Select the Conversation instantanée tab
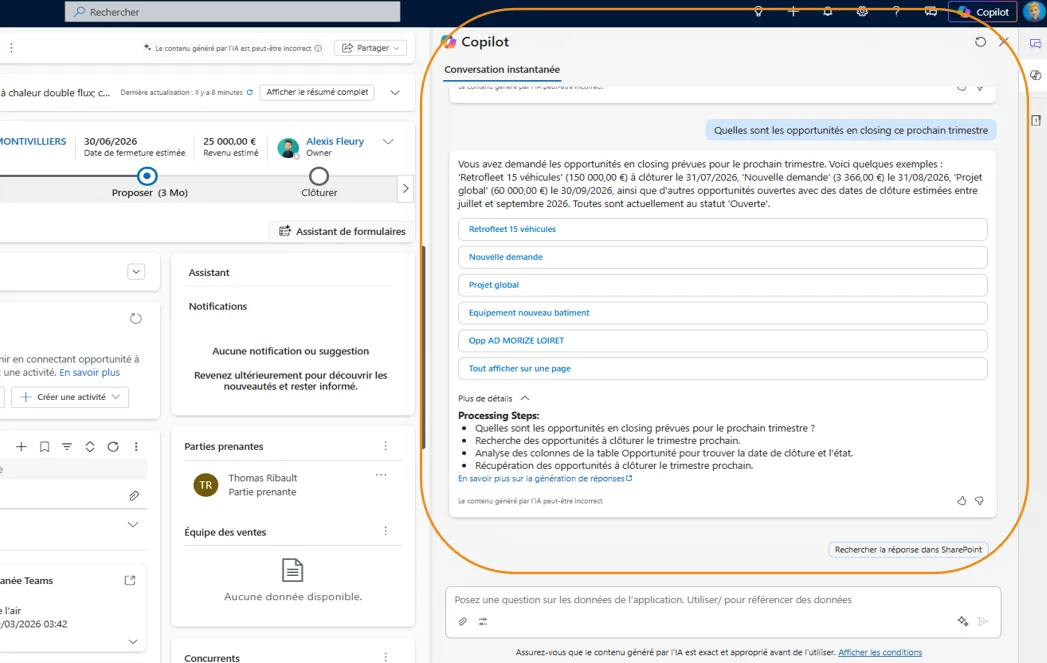Screen dimensions: 1047x663 click(502, 69)
